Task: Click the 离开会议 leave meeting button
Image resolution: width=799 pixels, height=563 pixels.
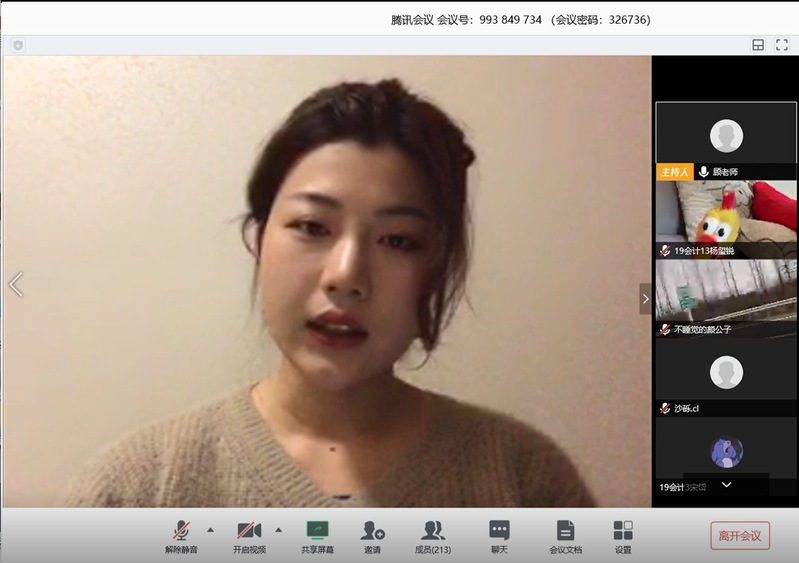Action: (x=740, y=535)
